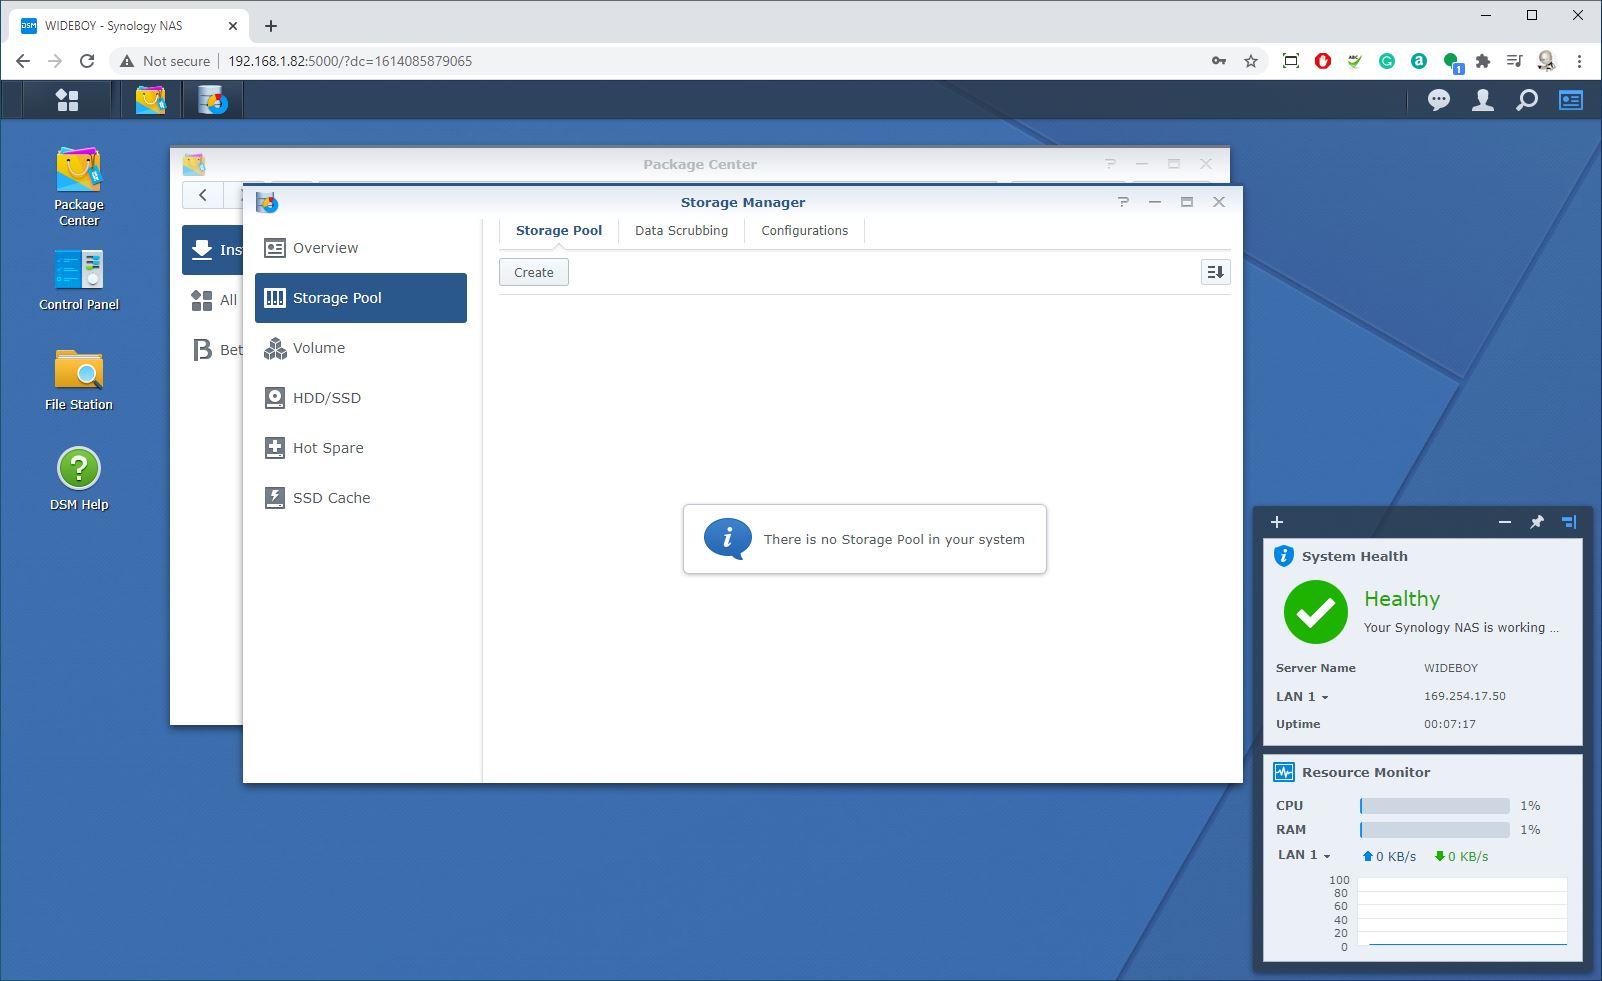Open the DSM Help desktop shortcut
Viewport: 1602px width, 981px height.
tap(79, 479)
